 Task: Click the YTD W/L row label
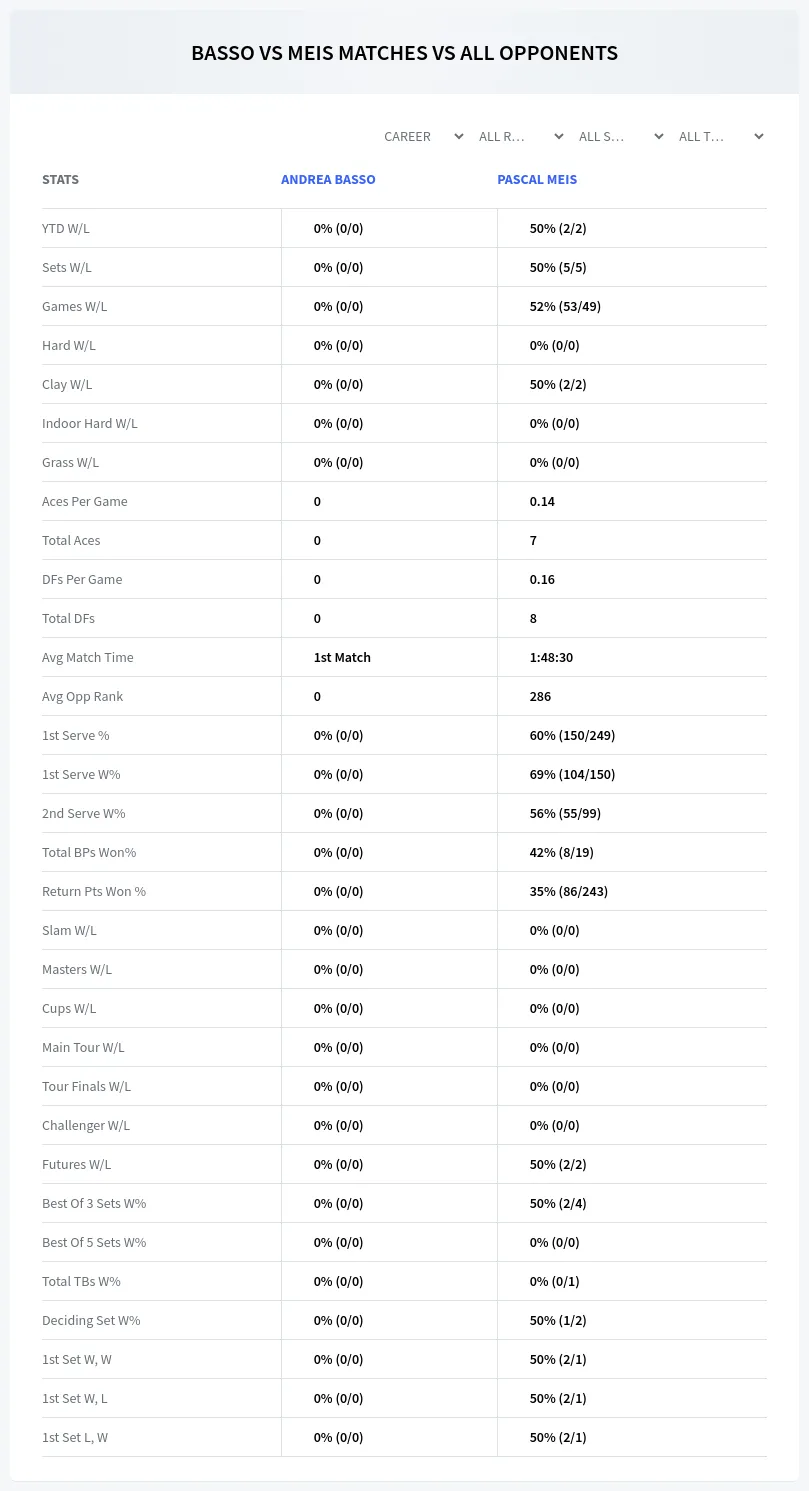(x=66, y=228)
